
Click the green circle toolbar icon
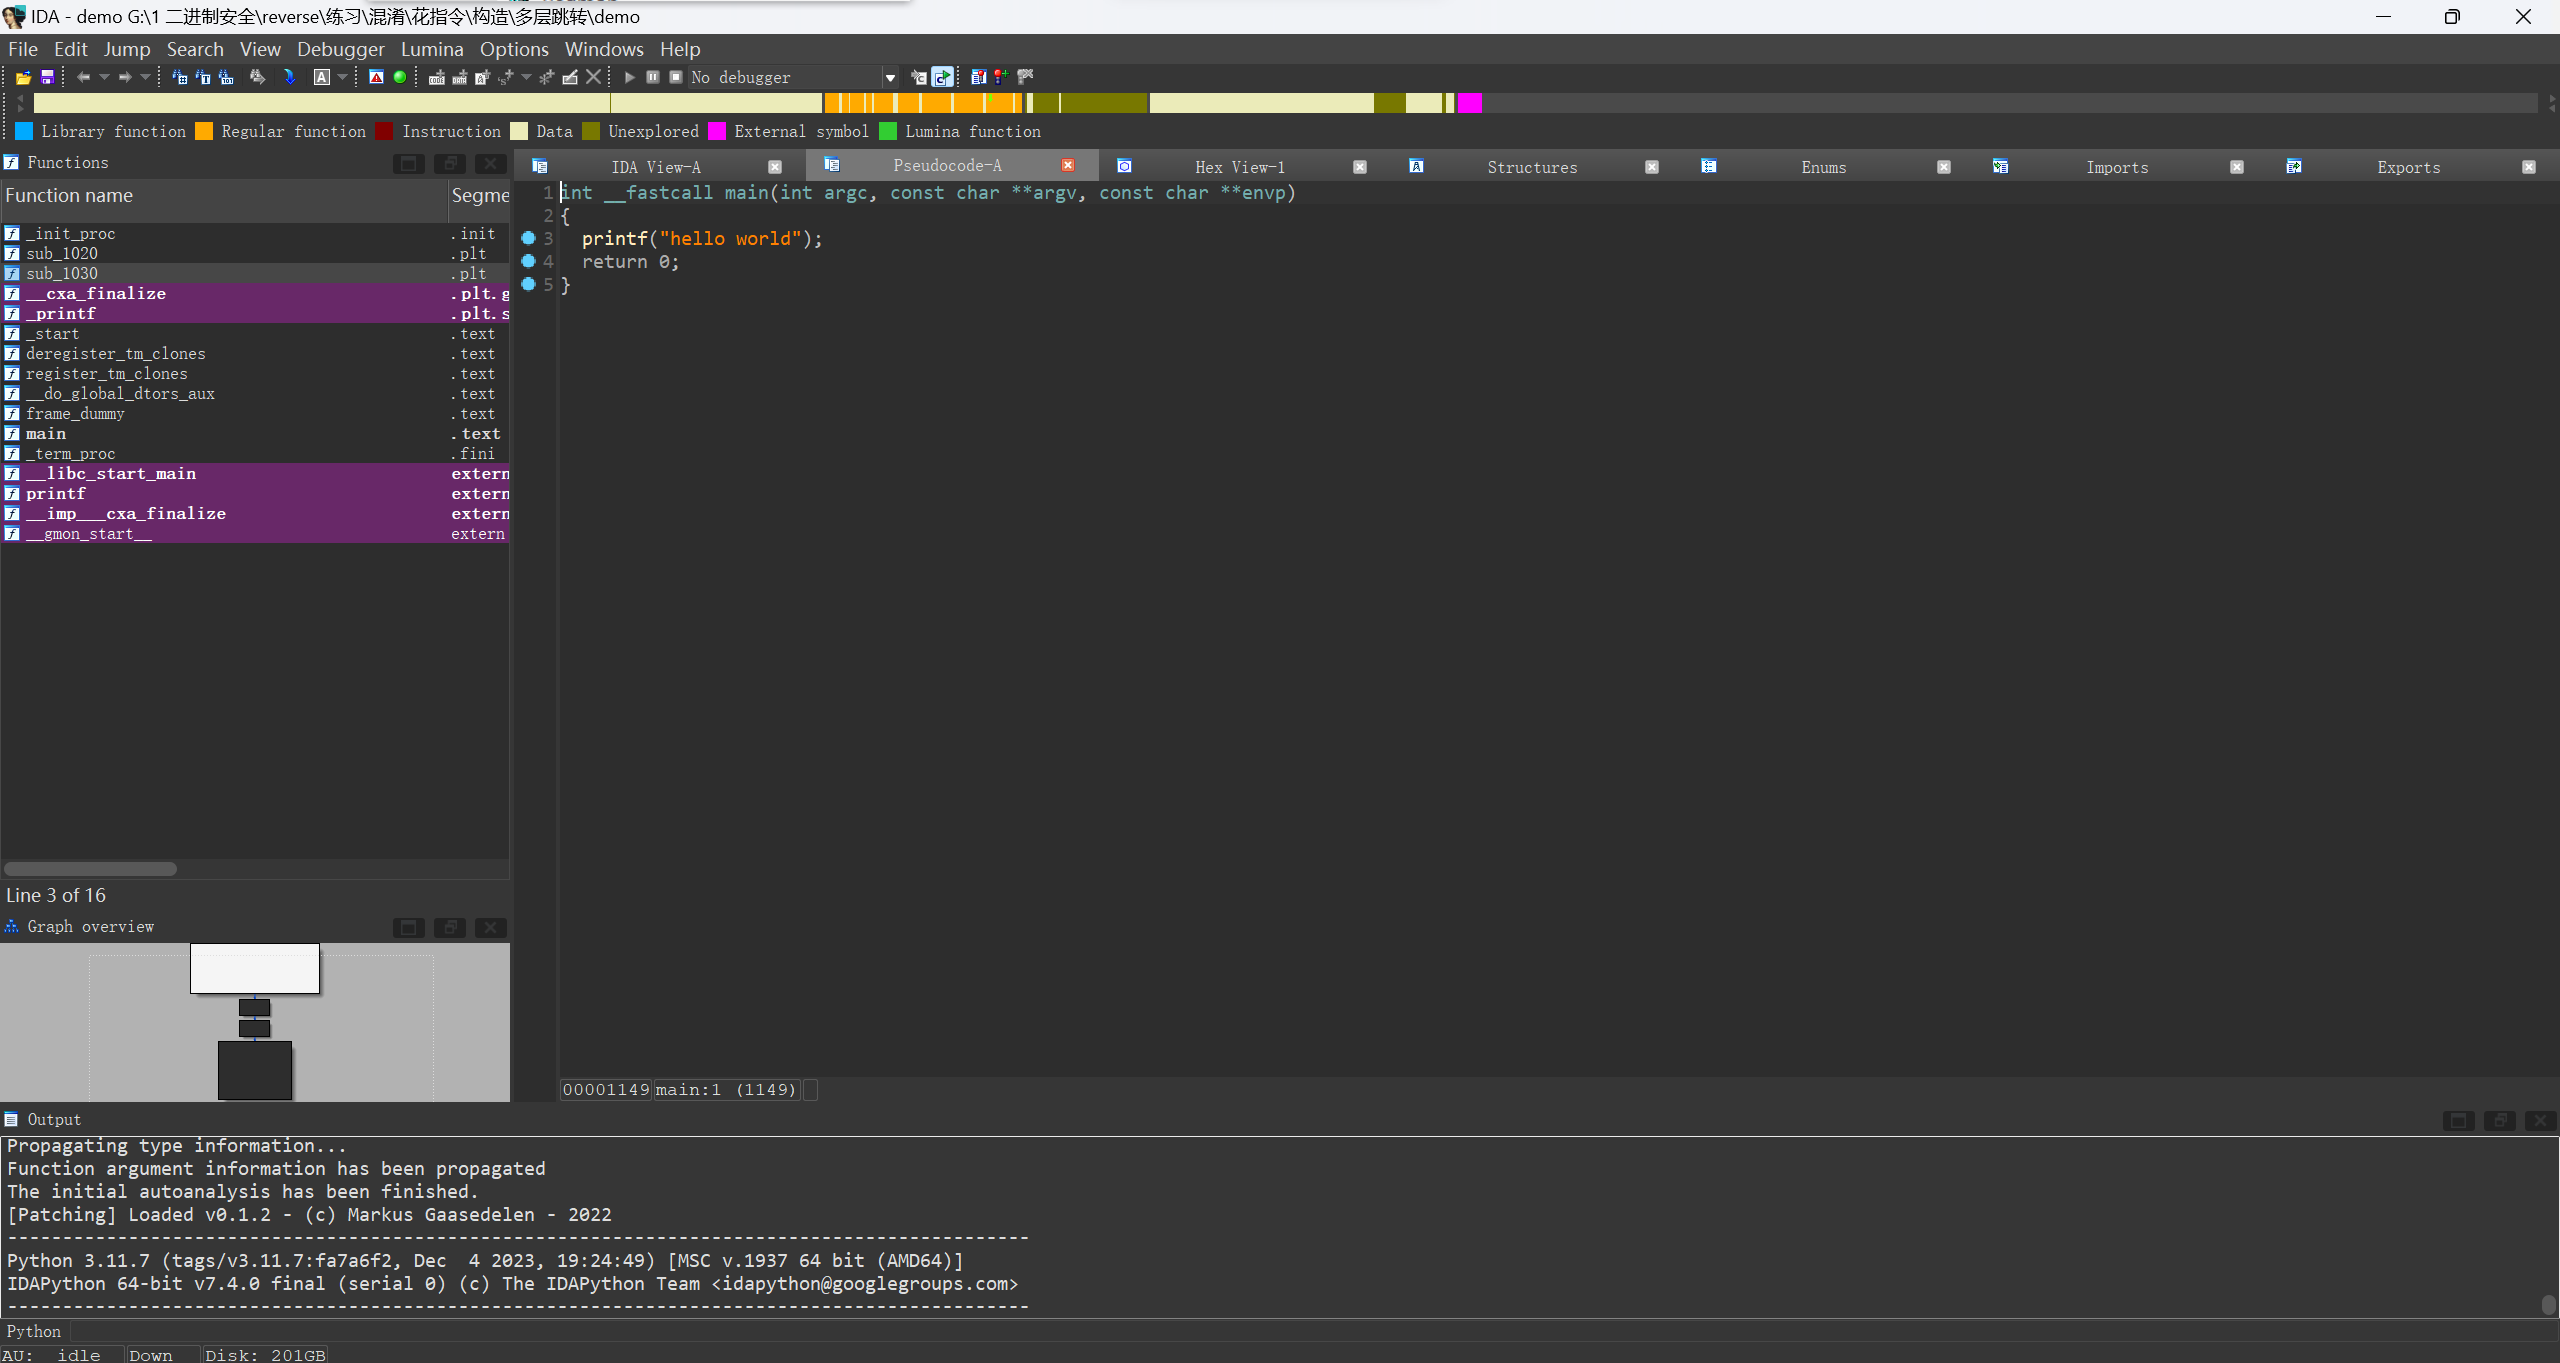[x=400, y=77]
